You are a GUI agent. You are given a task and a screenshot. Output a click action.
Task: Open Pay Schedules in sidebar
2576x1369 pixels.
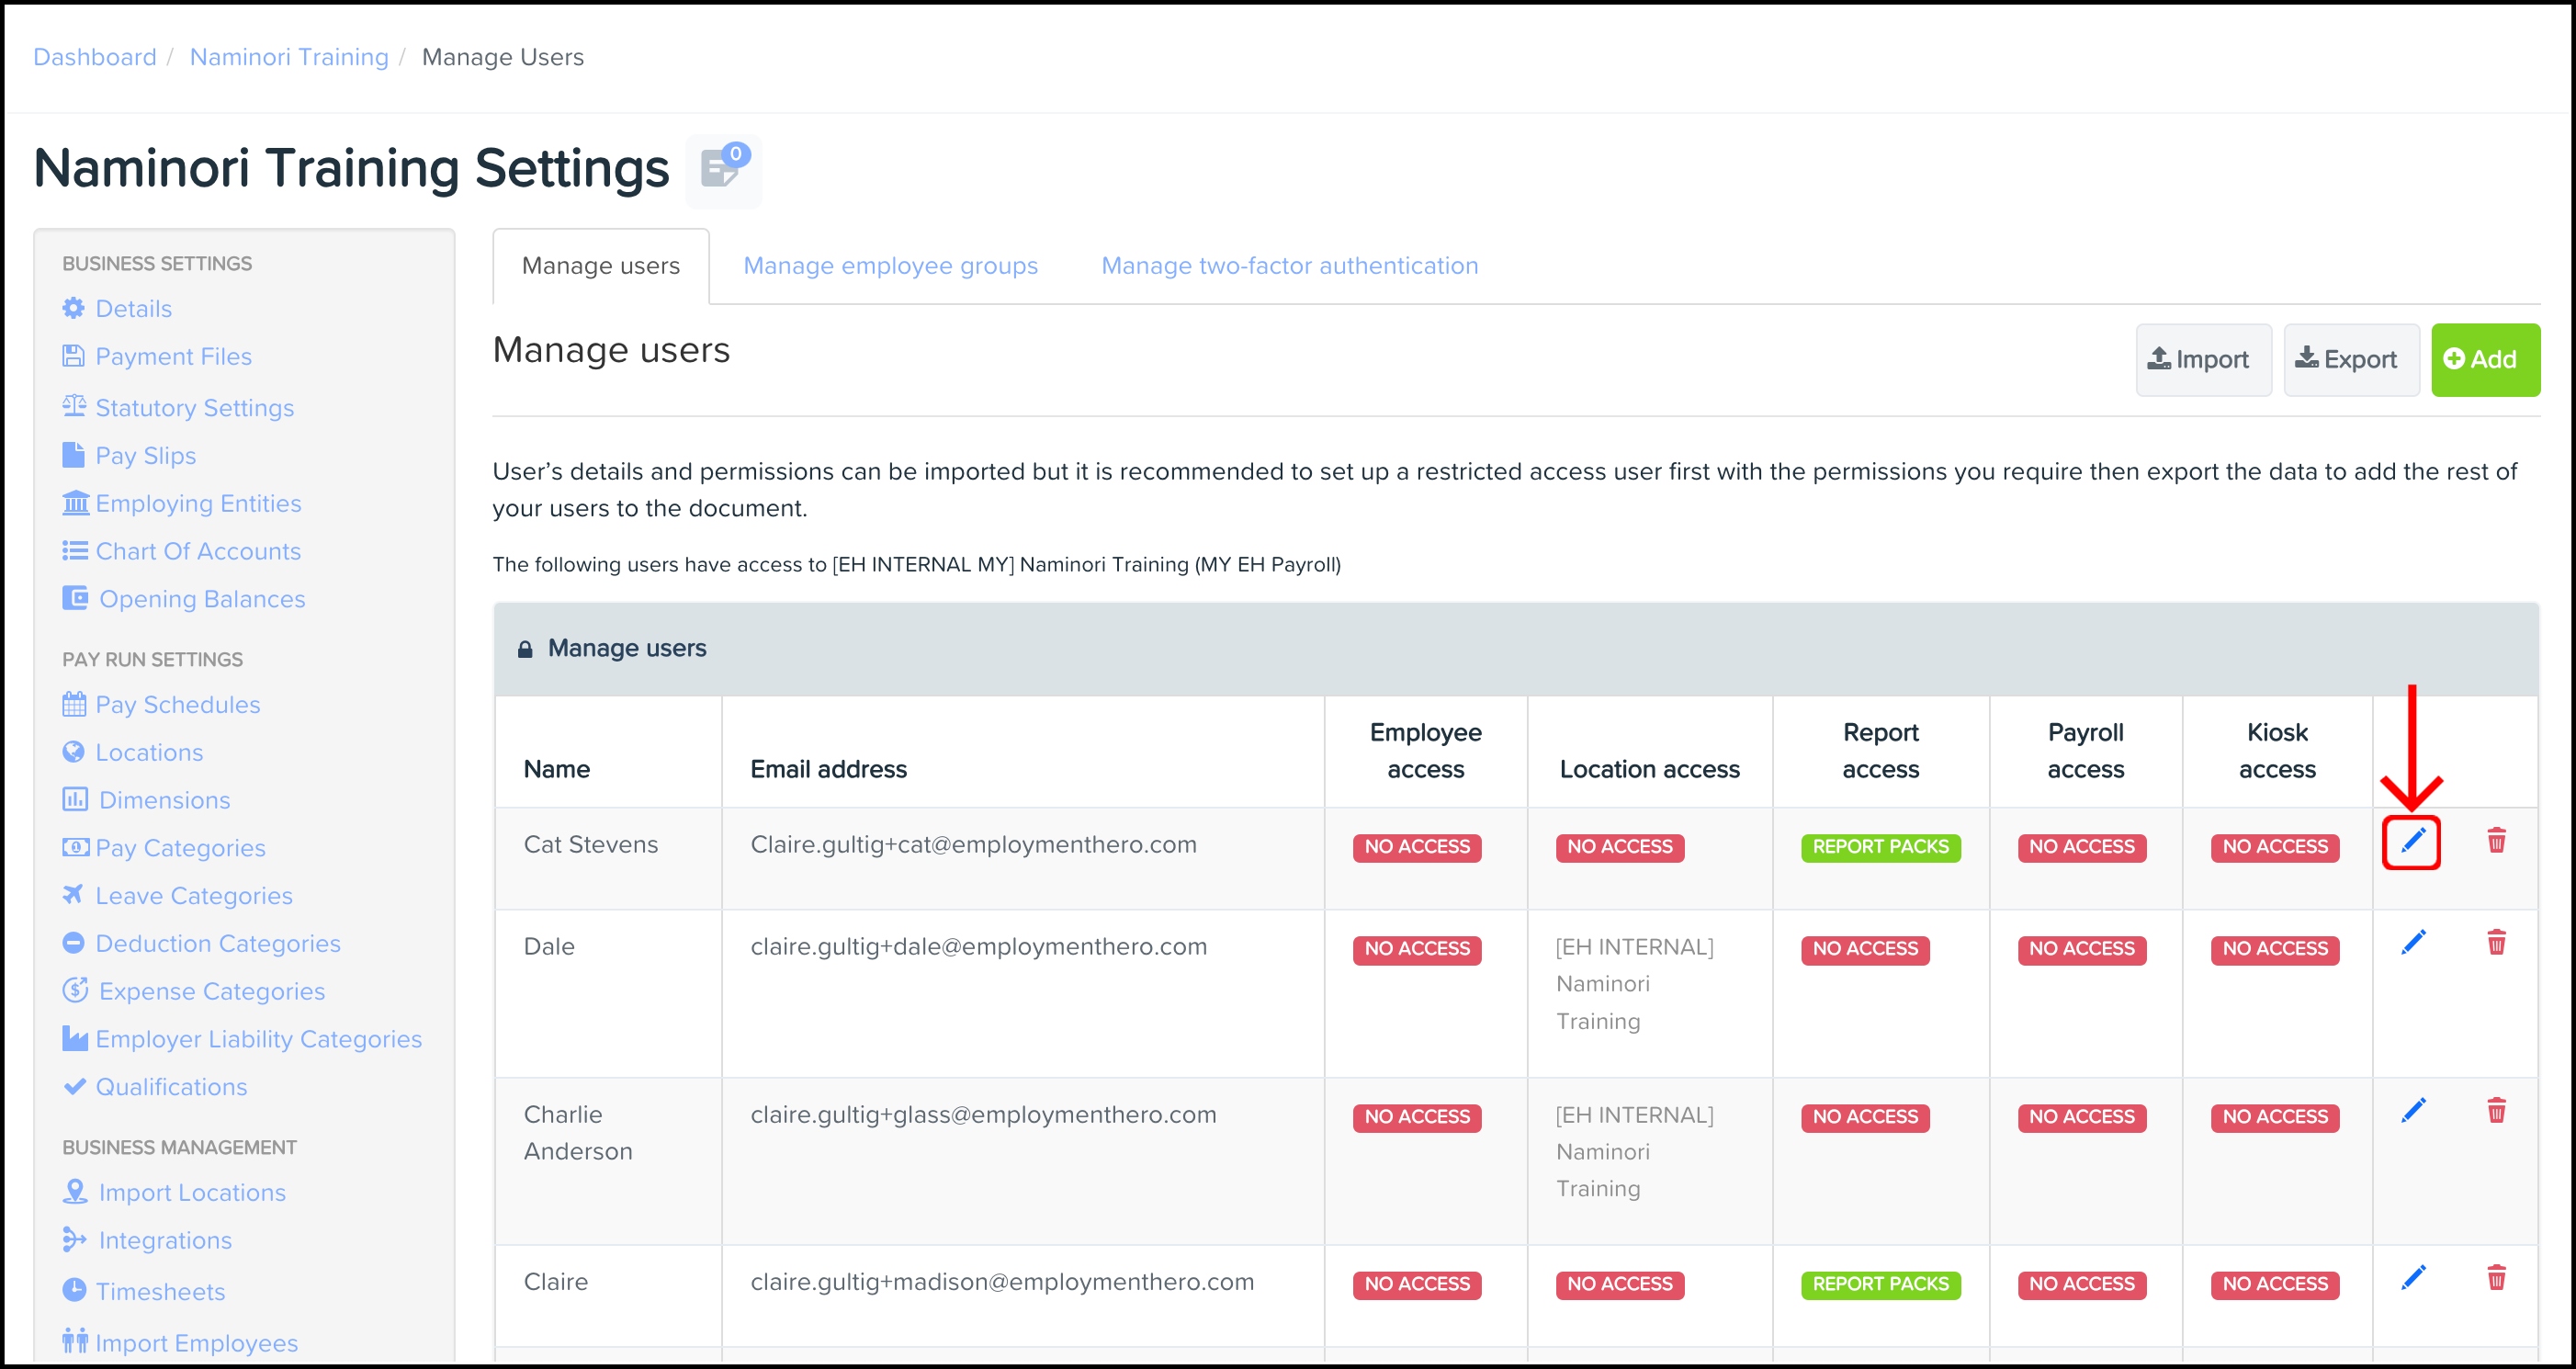(x=177, y=705)
